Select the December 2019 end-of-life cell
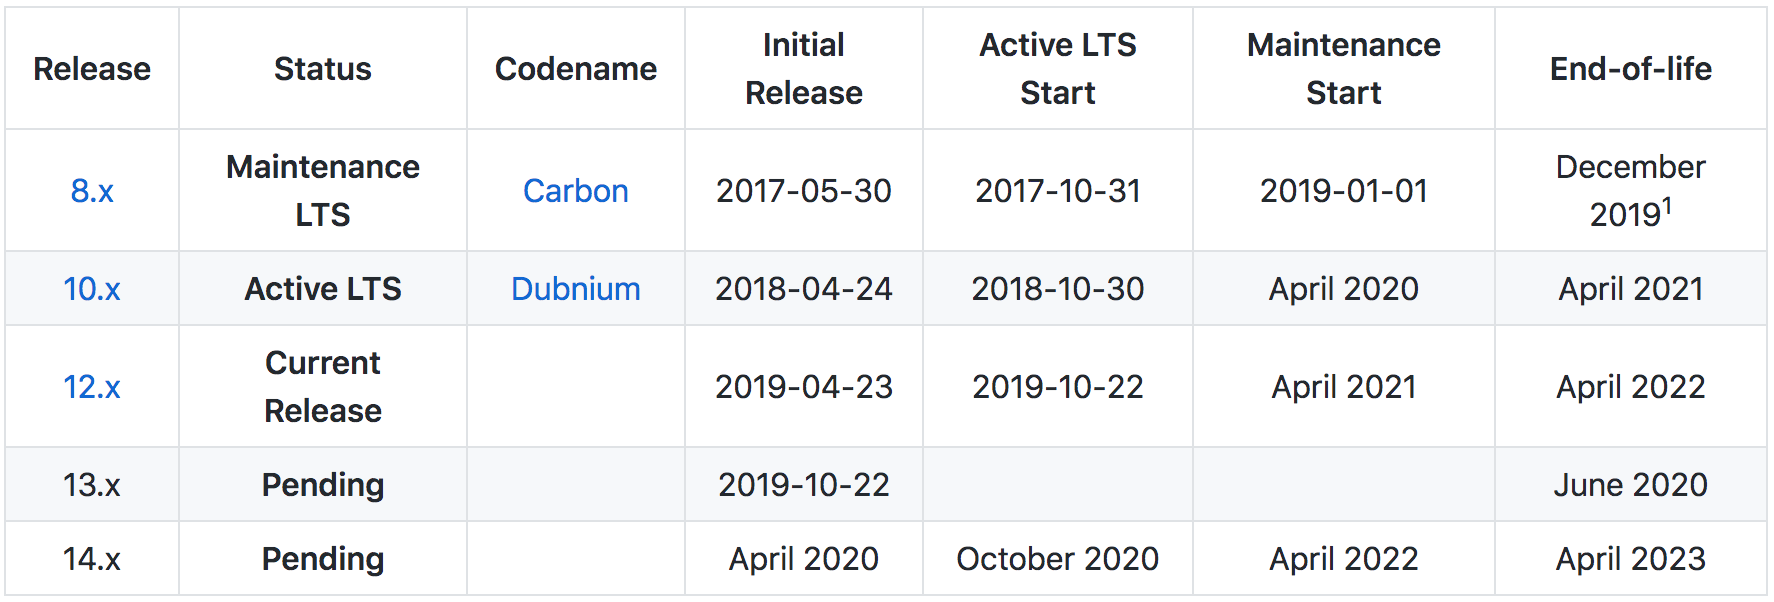1774x602 pixels. point(1631,191)
